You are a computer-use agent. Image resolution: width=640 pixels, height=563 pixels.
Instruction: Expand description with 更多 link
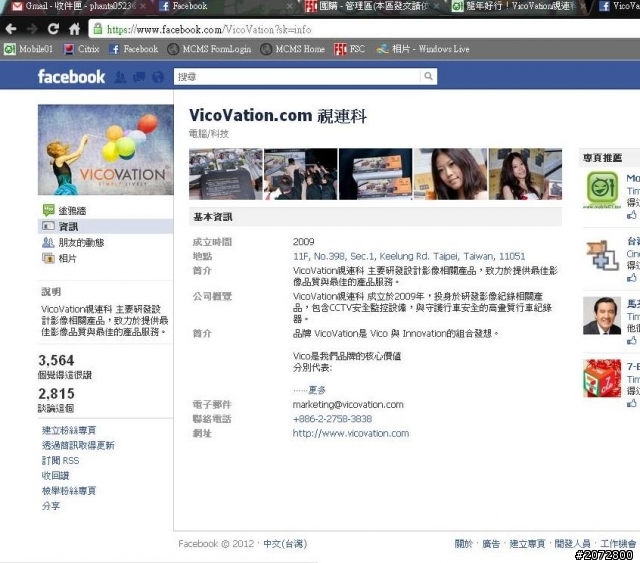point(317,390)
